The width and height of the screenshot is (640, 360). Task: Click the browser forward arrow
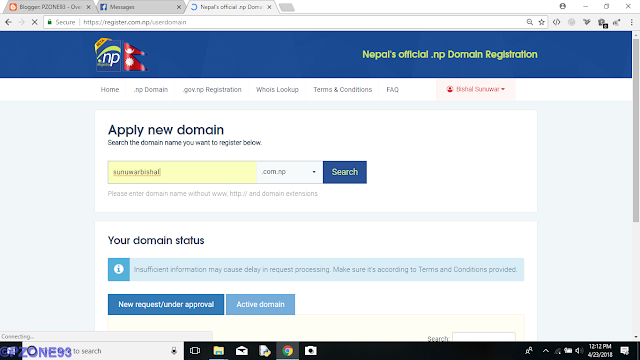pyautogui.click(x=22, y=22)
